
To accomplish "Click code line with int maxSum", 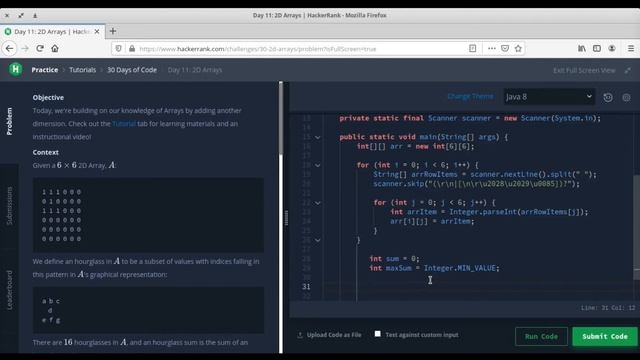I will pos(434,268).
